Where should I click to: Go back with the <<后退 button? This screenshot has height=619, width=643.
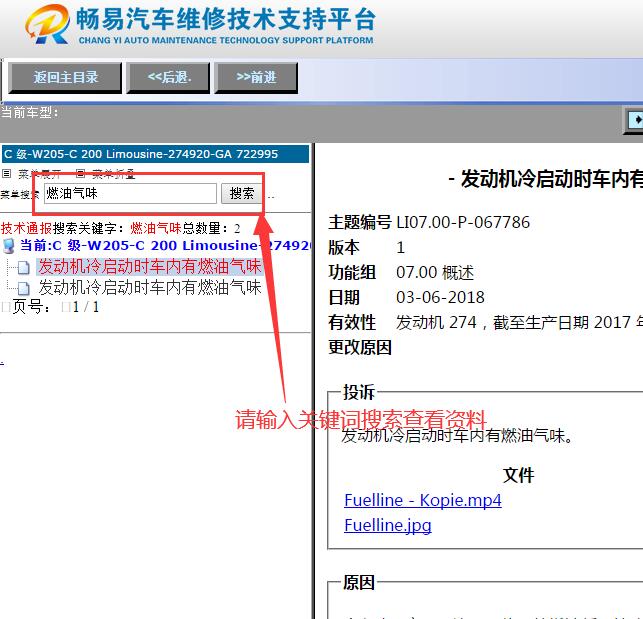pyautogui.click(x=169, y=78)
